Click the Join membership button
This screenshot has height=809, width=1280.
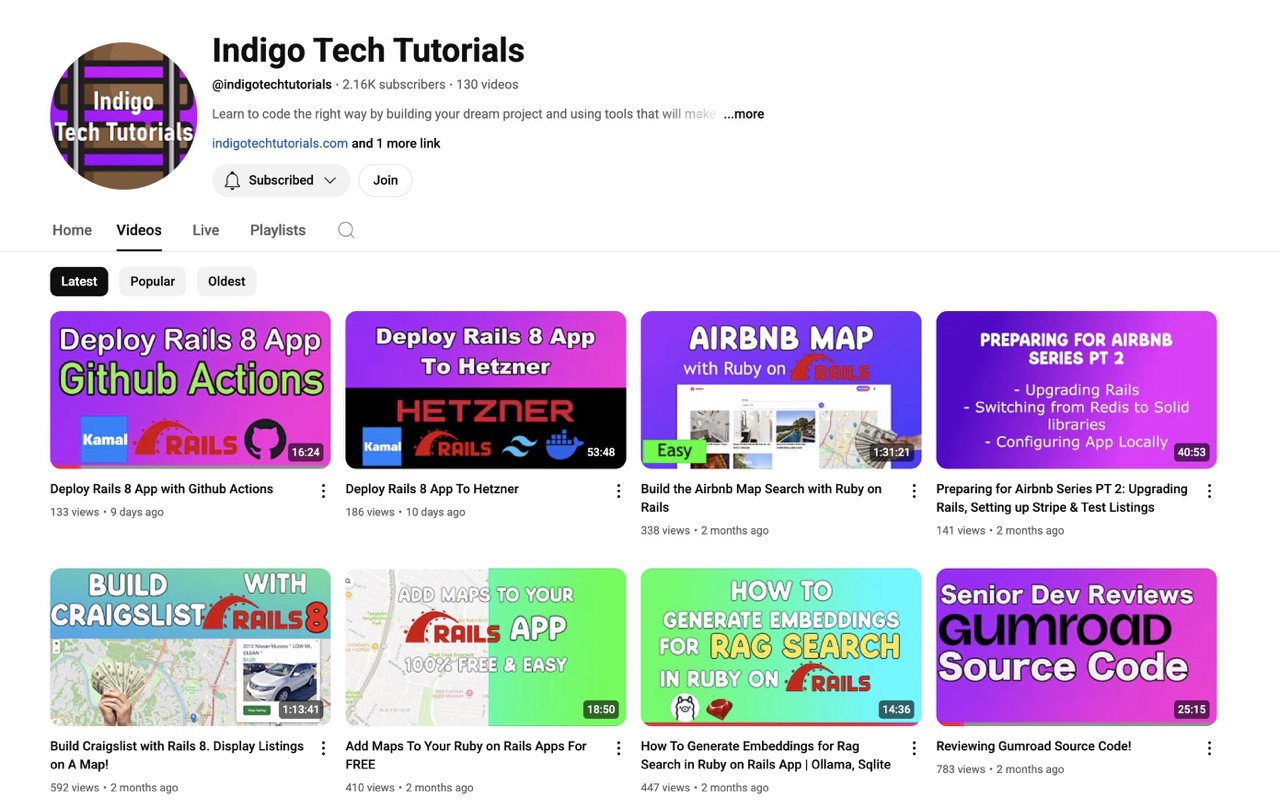[385, 180]
